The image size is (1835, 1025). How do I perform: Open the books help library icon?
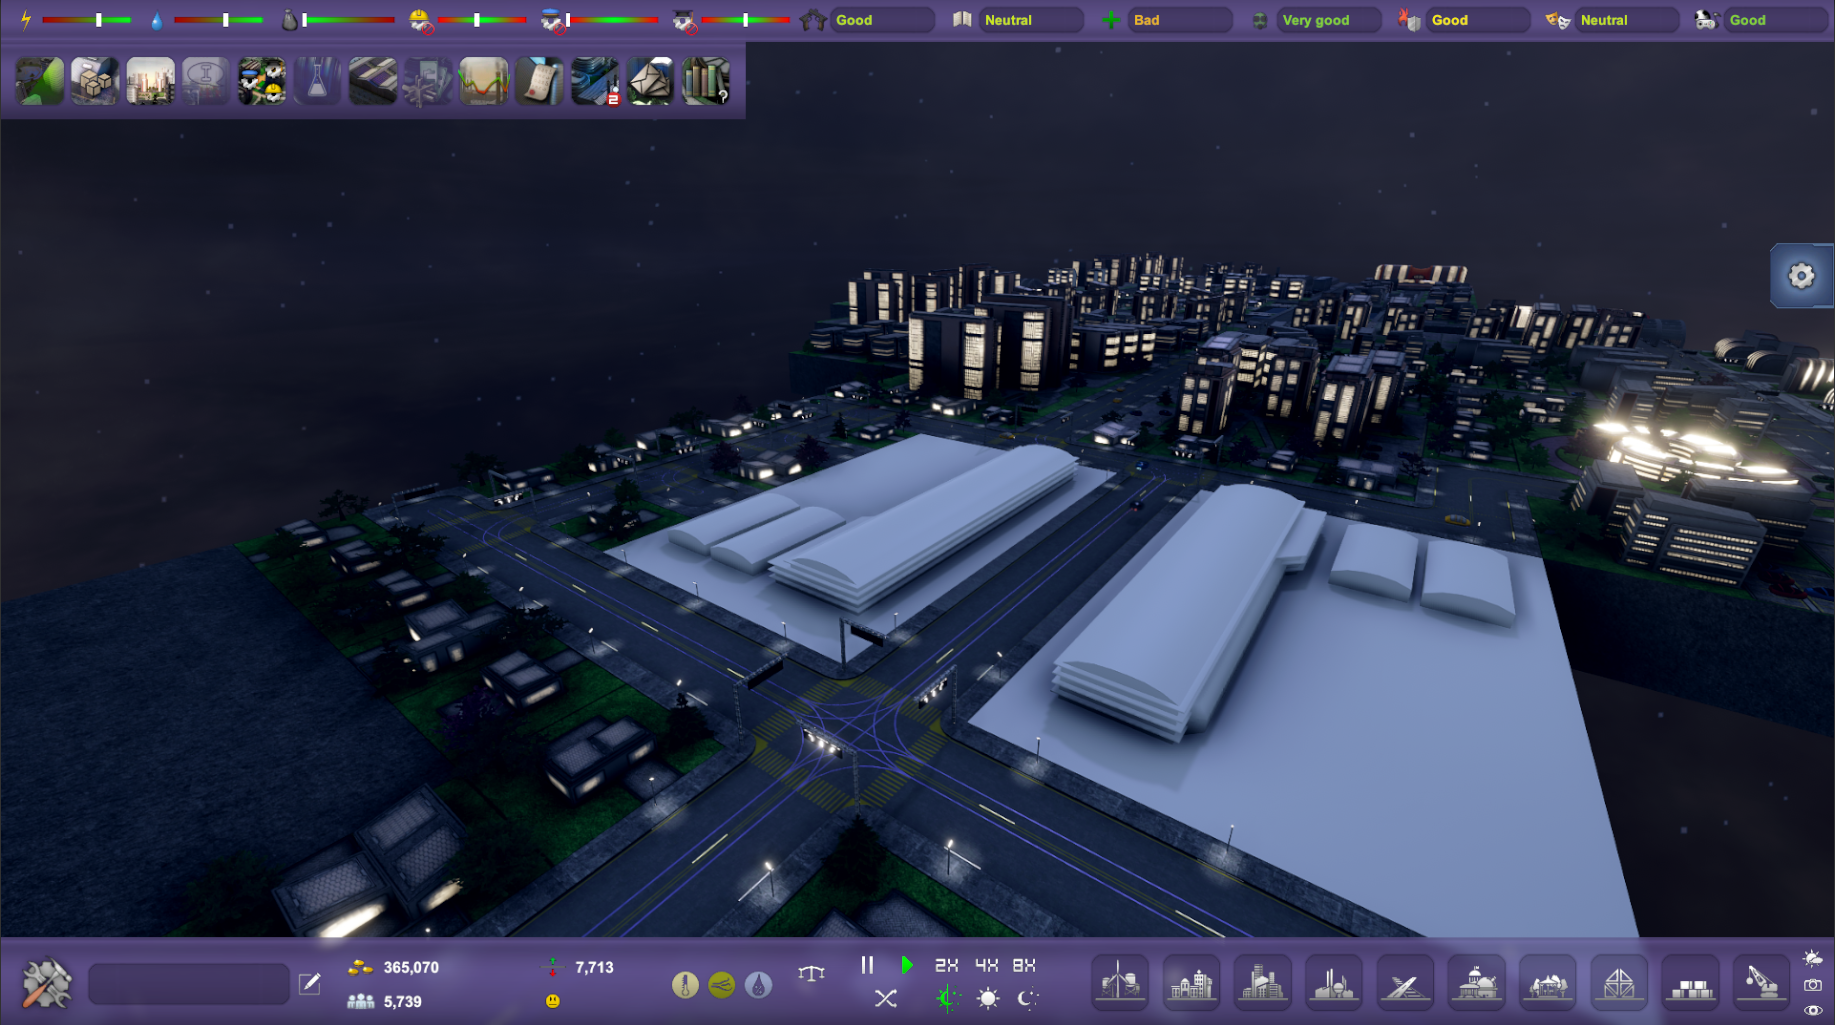706,81
